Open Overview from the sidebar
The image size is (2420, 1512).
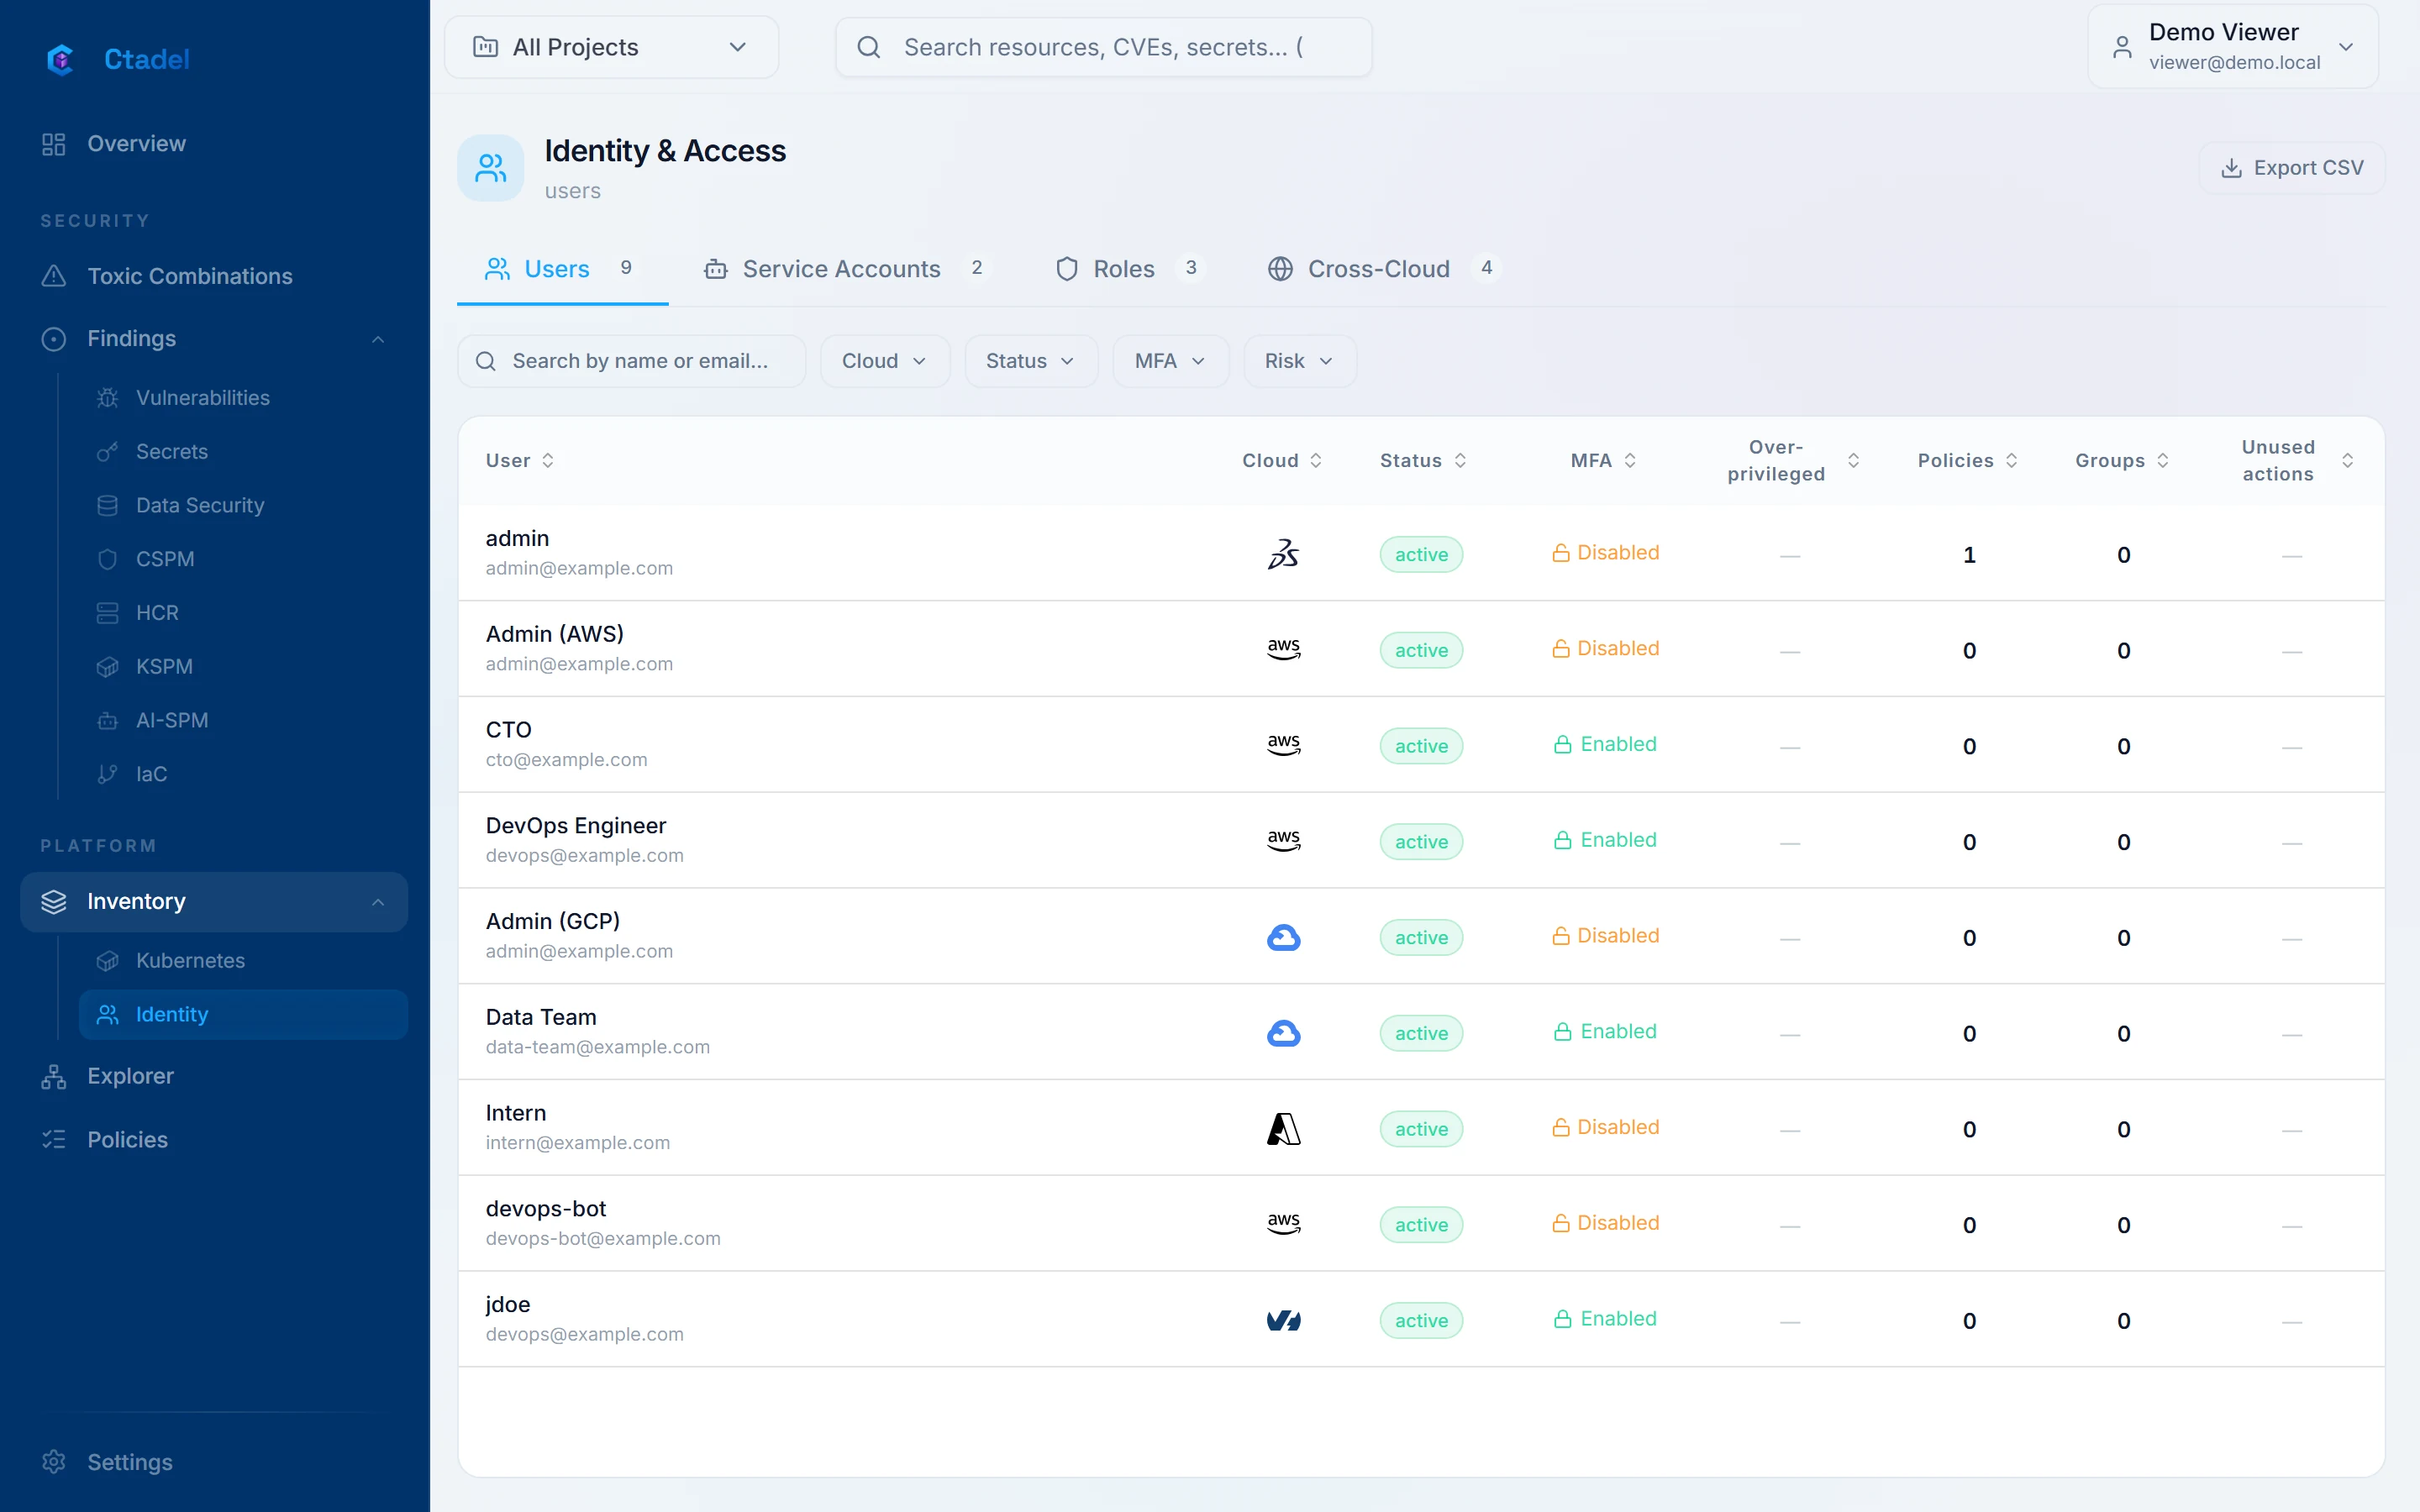click(214, 144)
